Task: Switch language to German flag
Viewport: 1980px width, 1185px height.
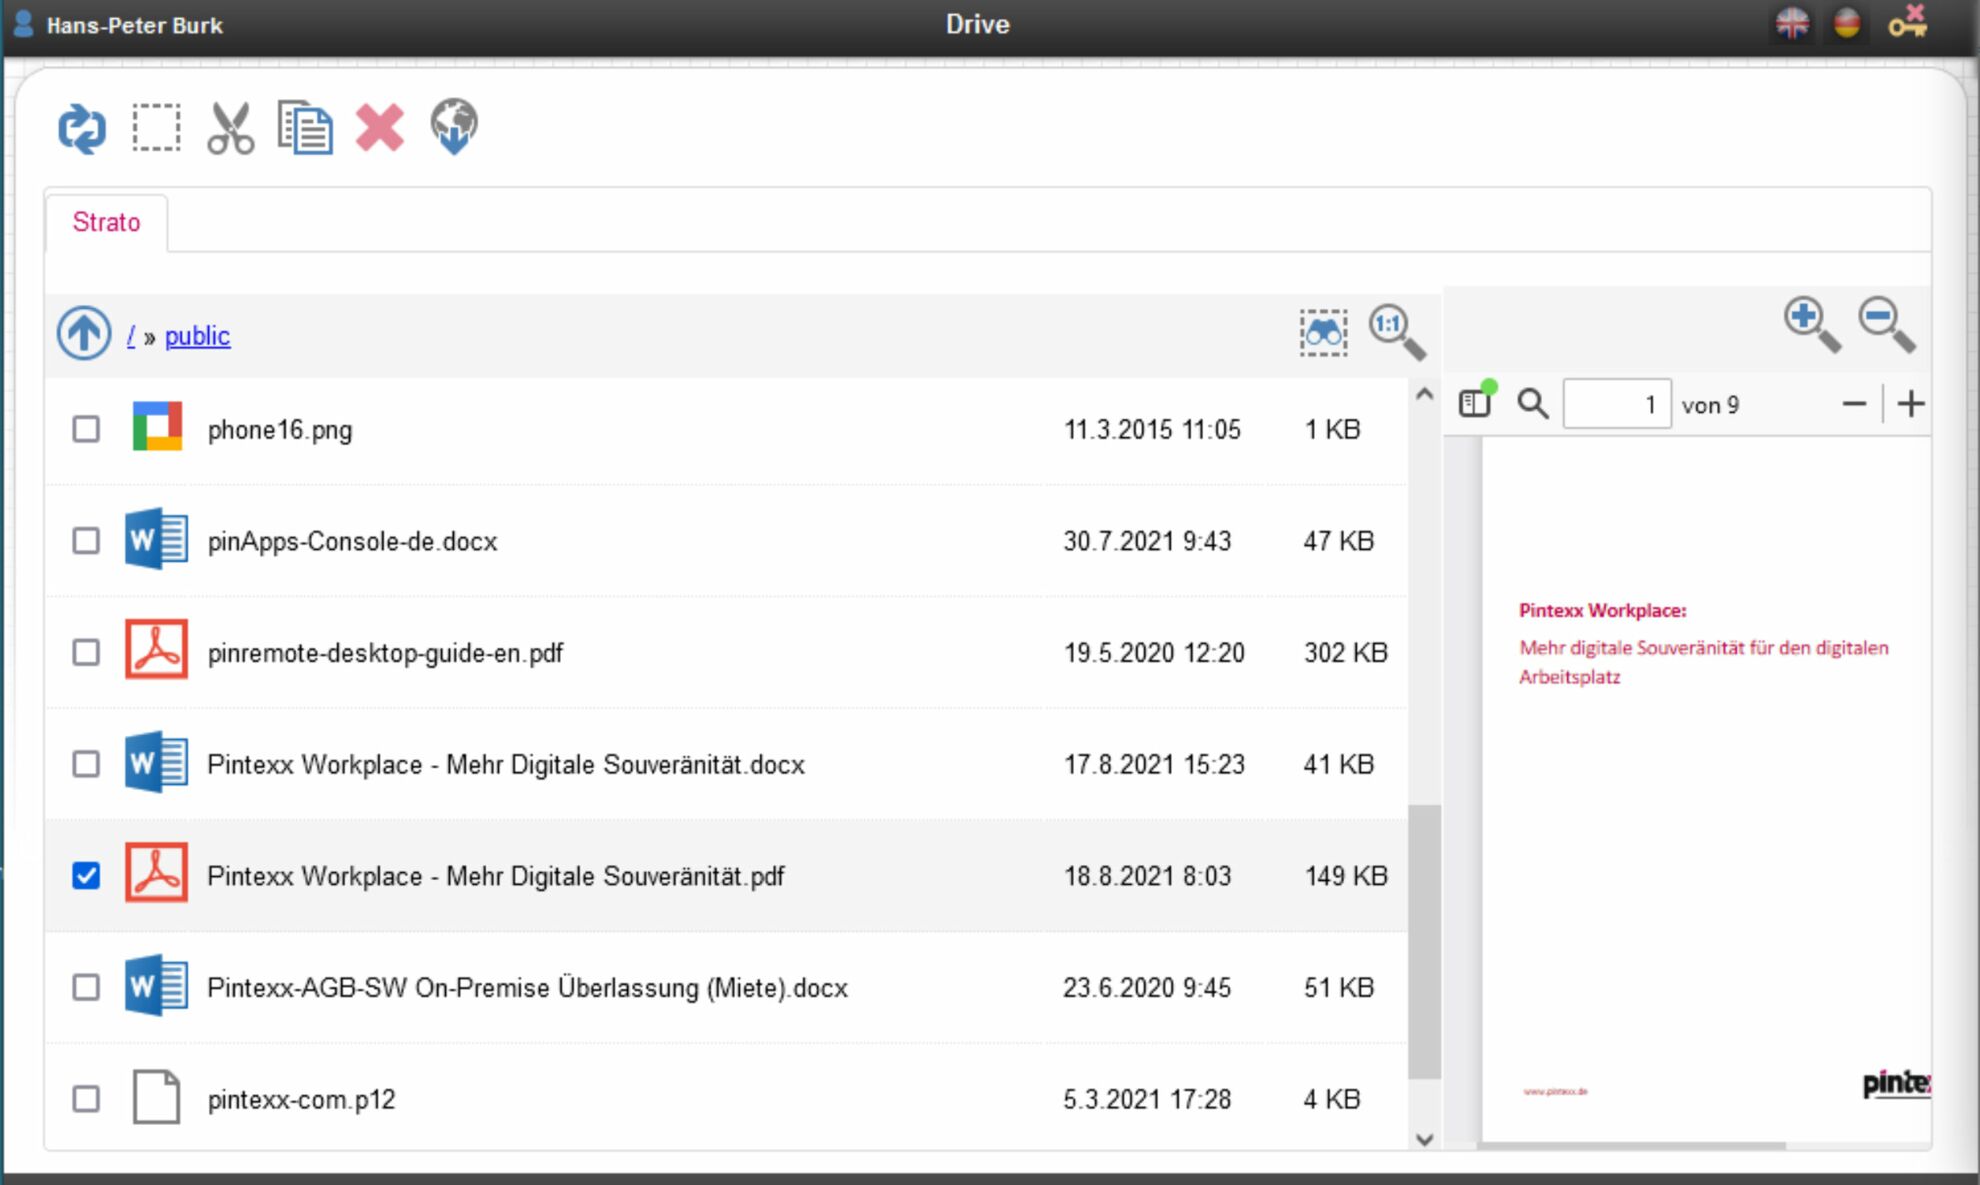Action: [1847, 23]
